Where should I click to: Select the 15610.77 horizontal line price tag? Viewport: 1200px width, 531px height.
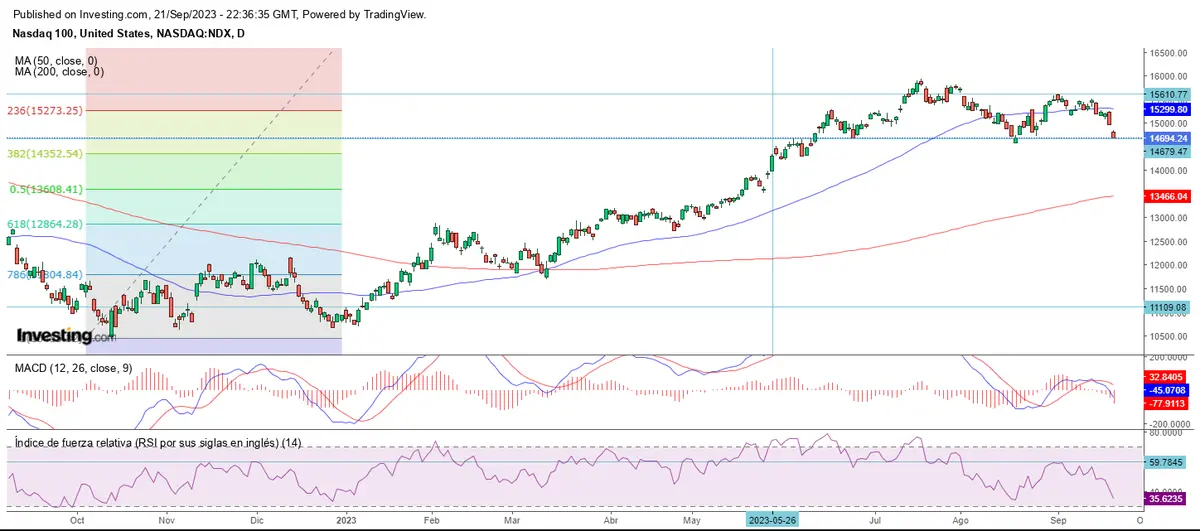click(1168, 95)
